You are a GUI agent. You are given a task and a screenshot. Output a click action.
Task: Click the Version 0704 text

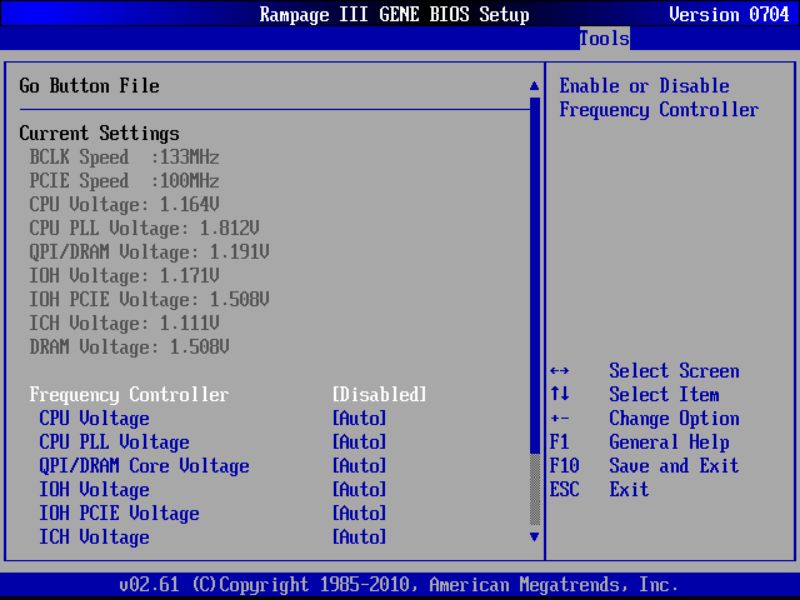point(730,14)
